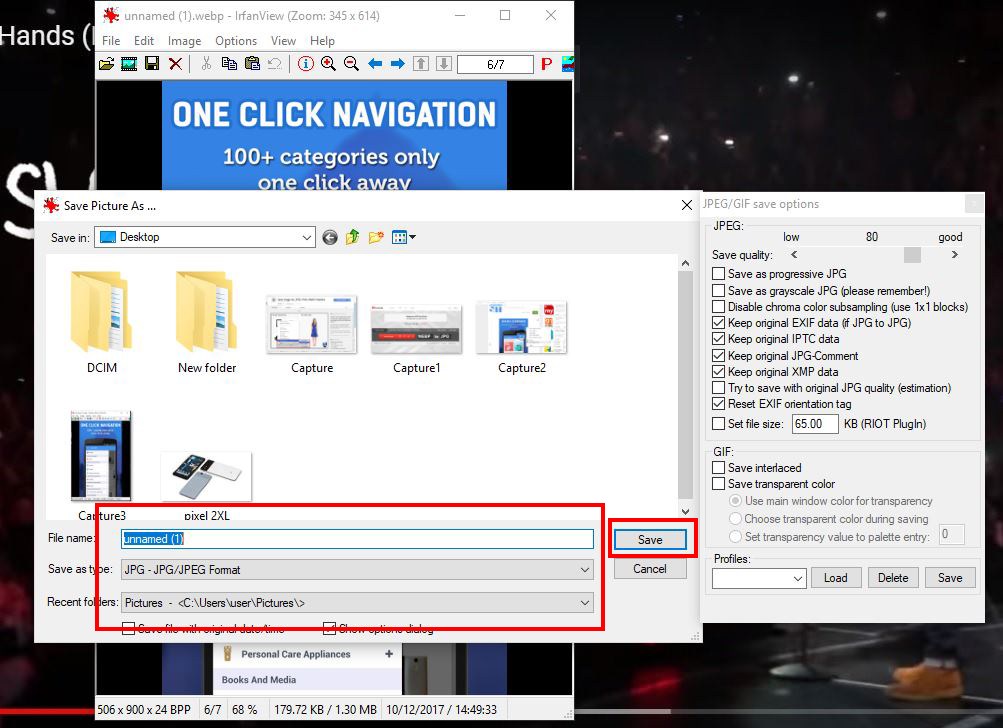Open the Image menu

pyautogui.click(x=184, y=41)
